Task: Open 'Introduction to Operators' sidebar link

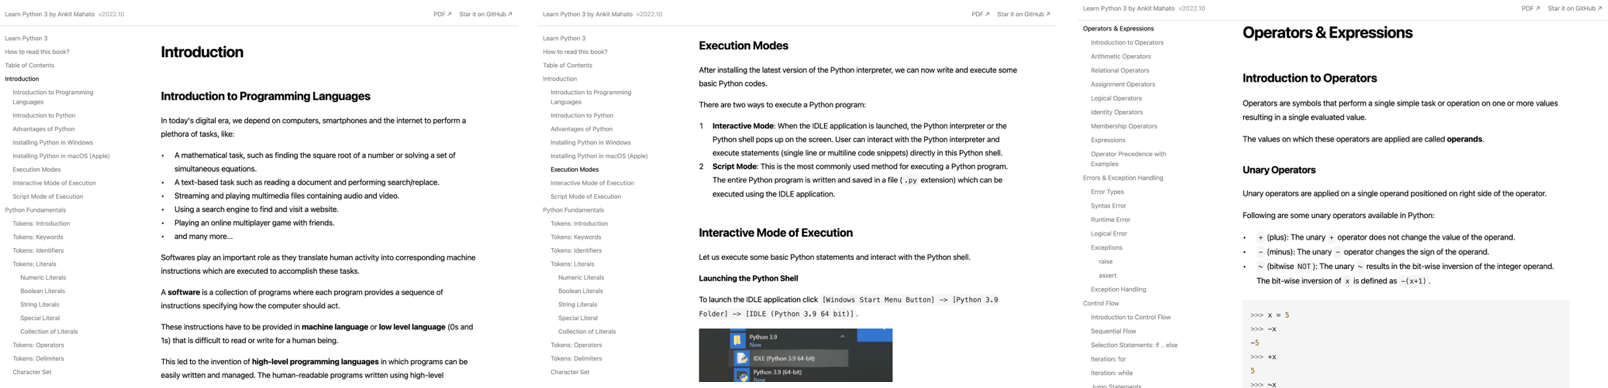Action: (1127, 42)
